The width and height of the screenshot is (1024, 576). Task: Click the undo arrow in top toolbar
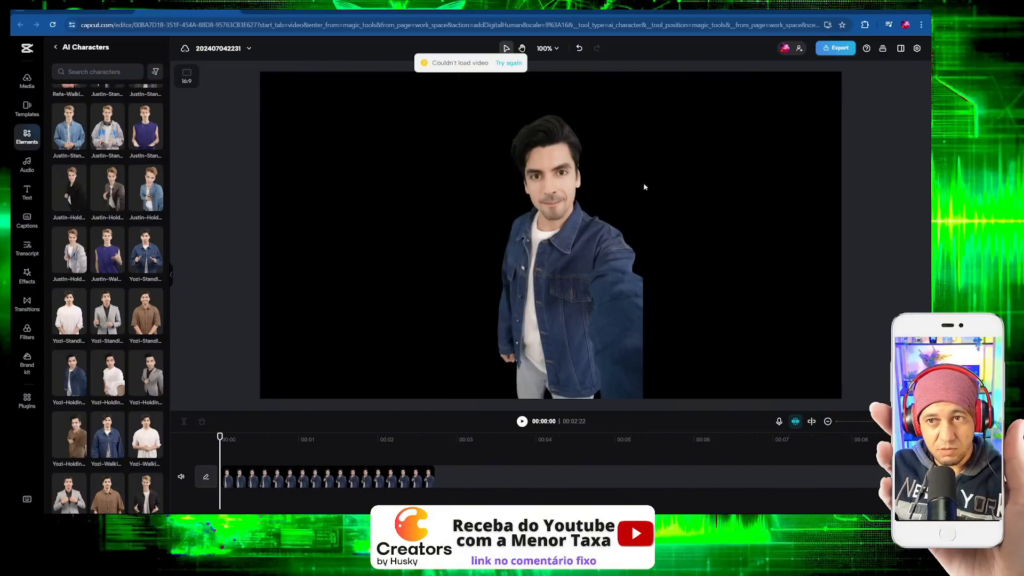click(x=579, y=48)
